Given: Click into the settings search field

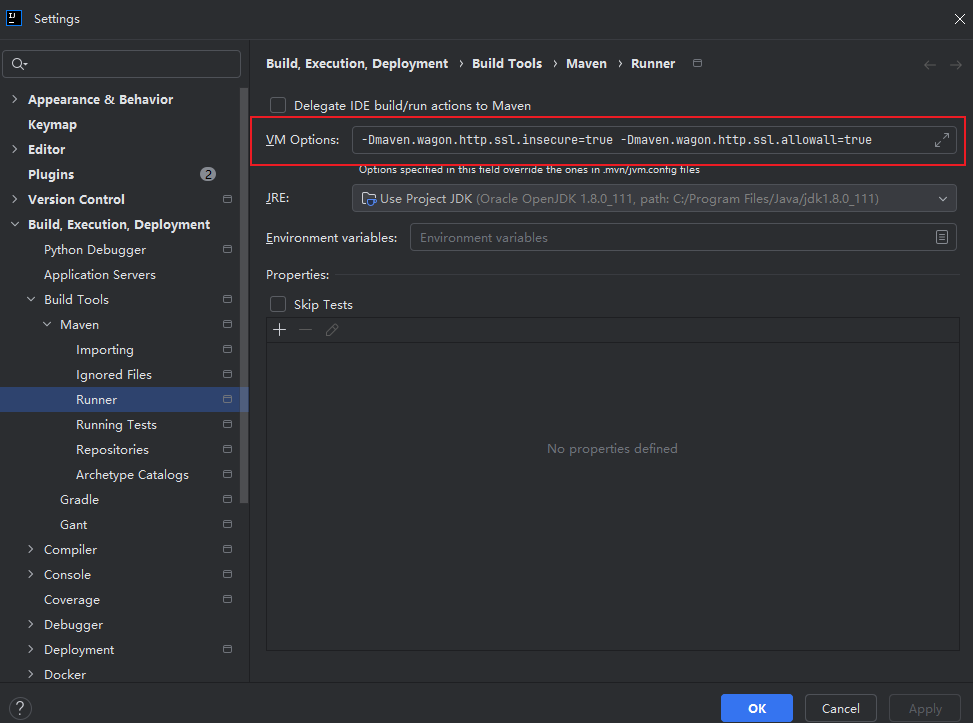Looking at the screenshot, I should [x=122, y=64].
